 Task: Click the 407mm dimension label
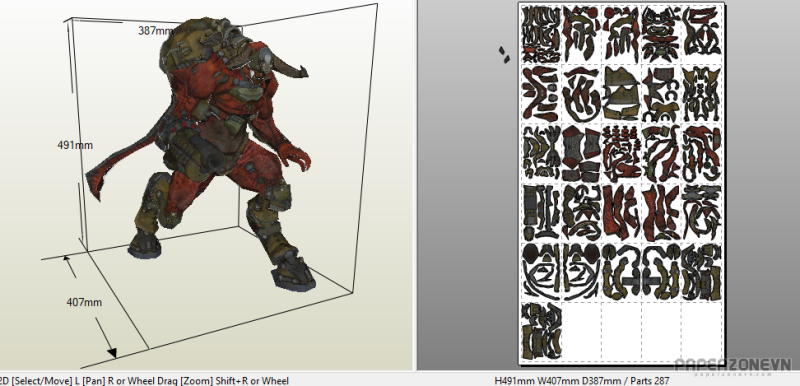(84, 302)
